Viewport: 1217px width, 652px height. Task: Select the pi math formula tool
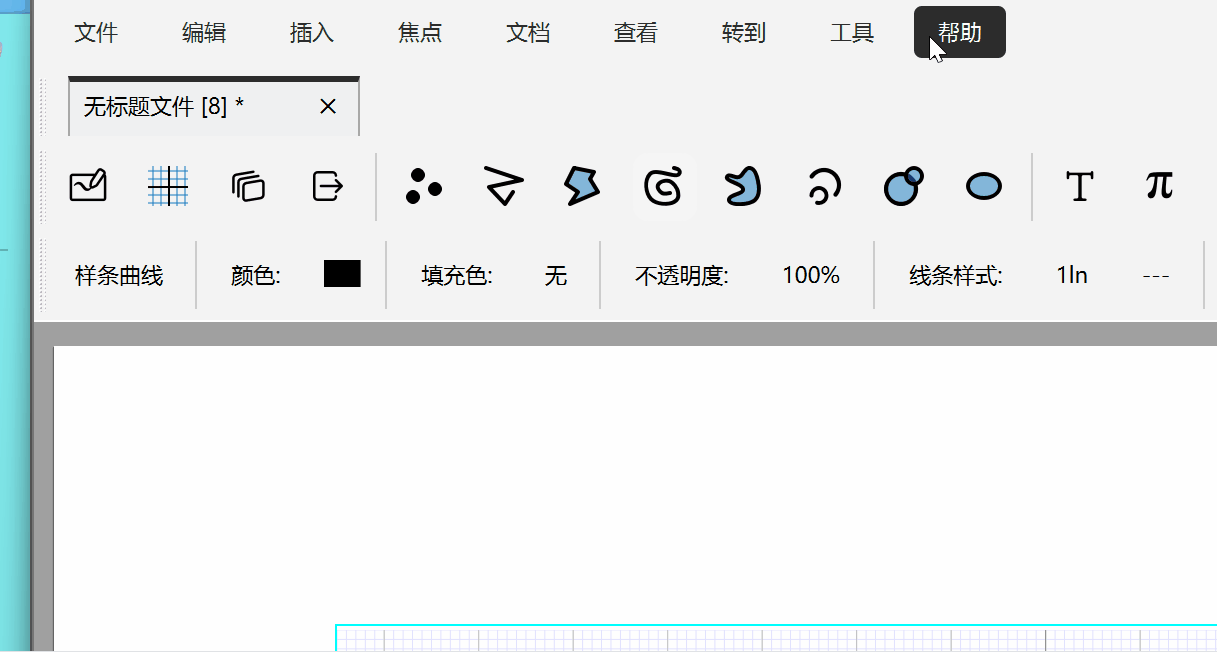pos(1159,186)
